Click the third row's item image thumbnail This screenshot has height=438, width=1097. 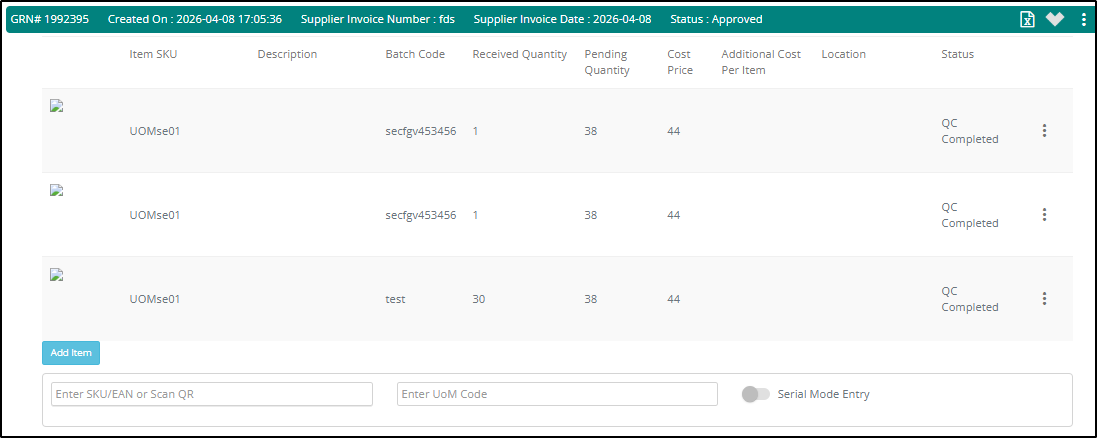pos(57,275)
